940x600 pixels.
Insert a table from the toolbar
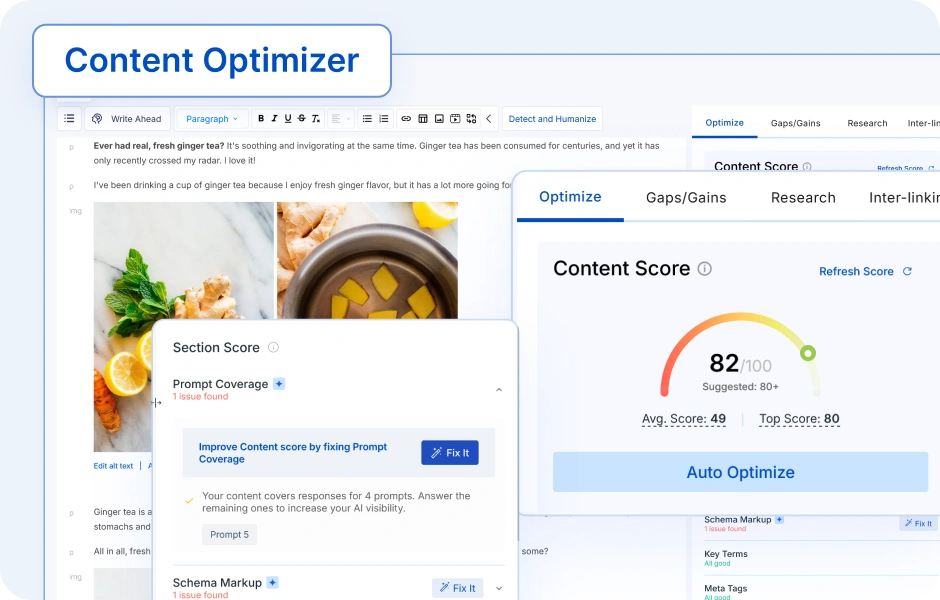pos(423,119)
